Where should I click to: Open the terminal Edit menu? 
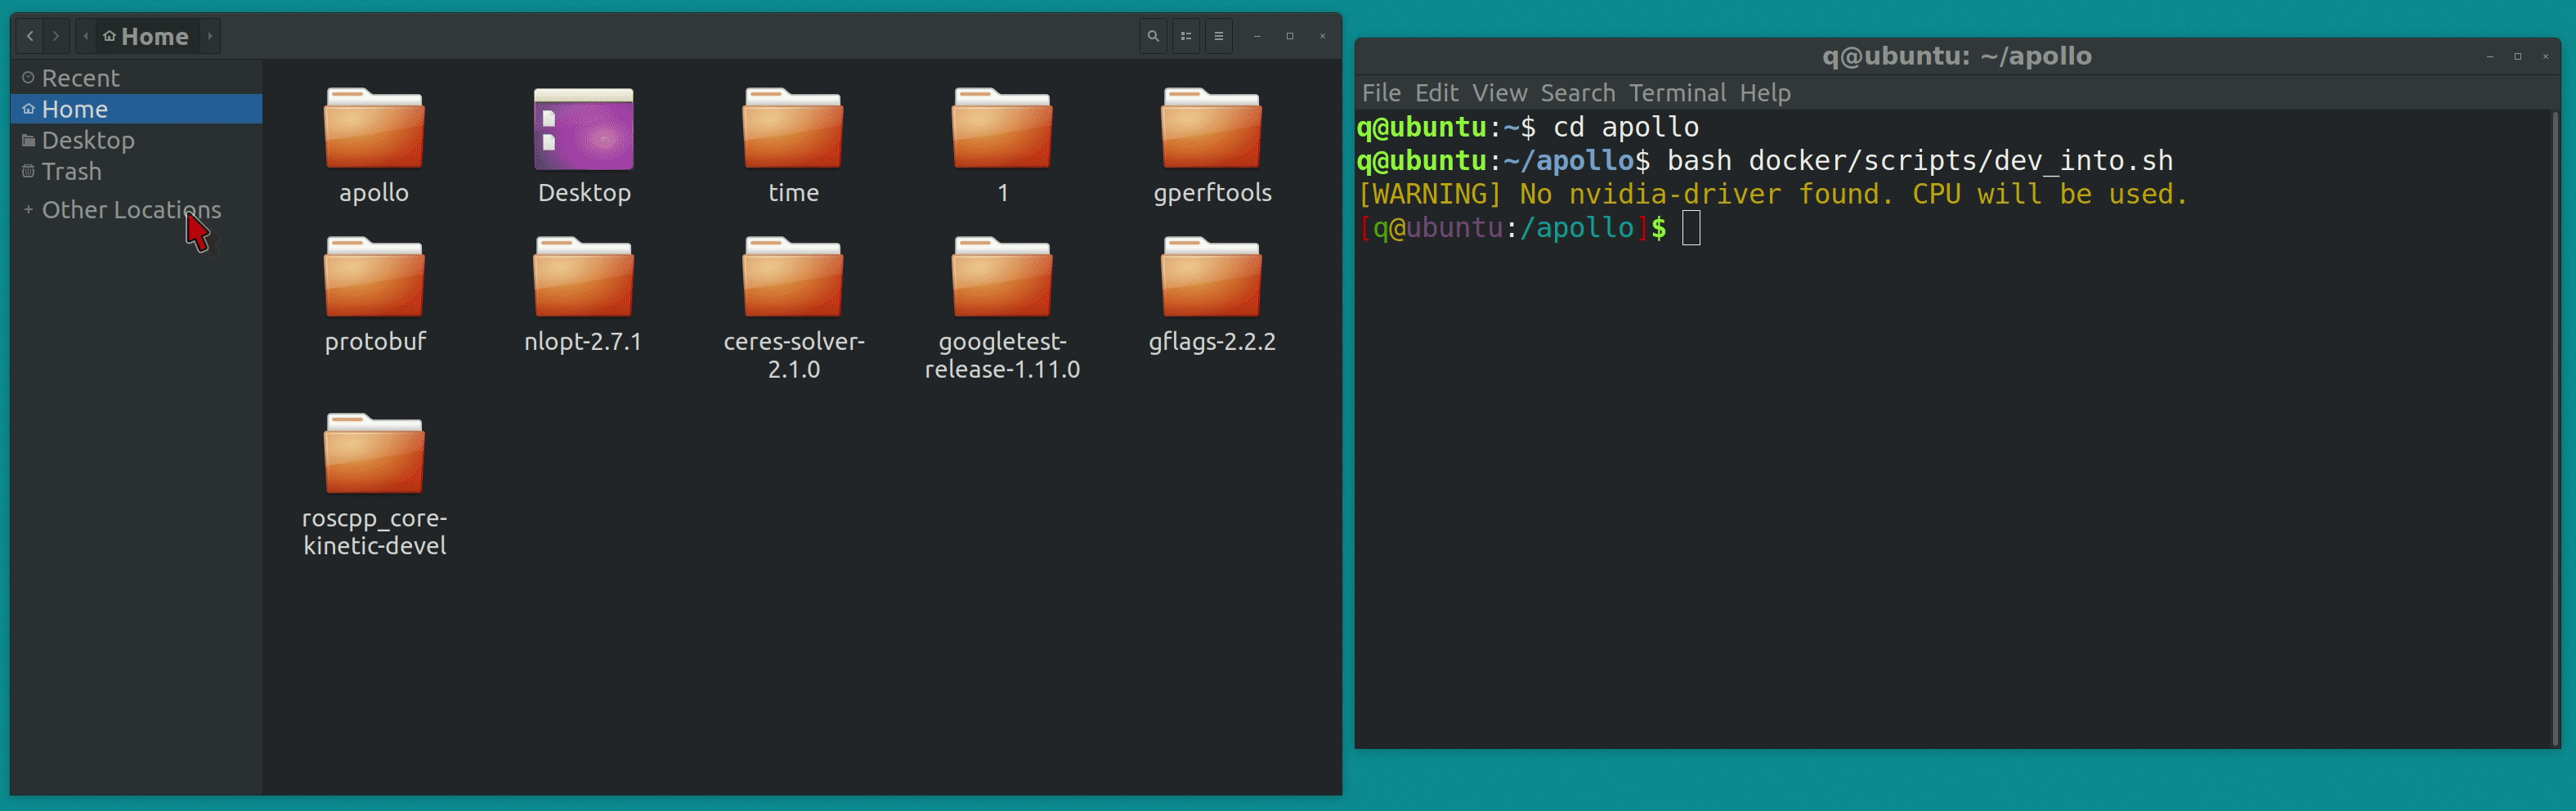tap(1436, 93)
